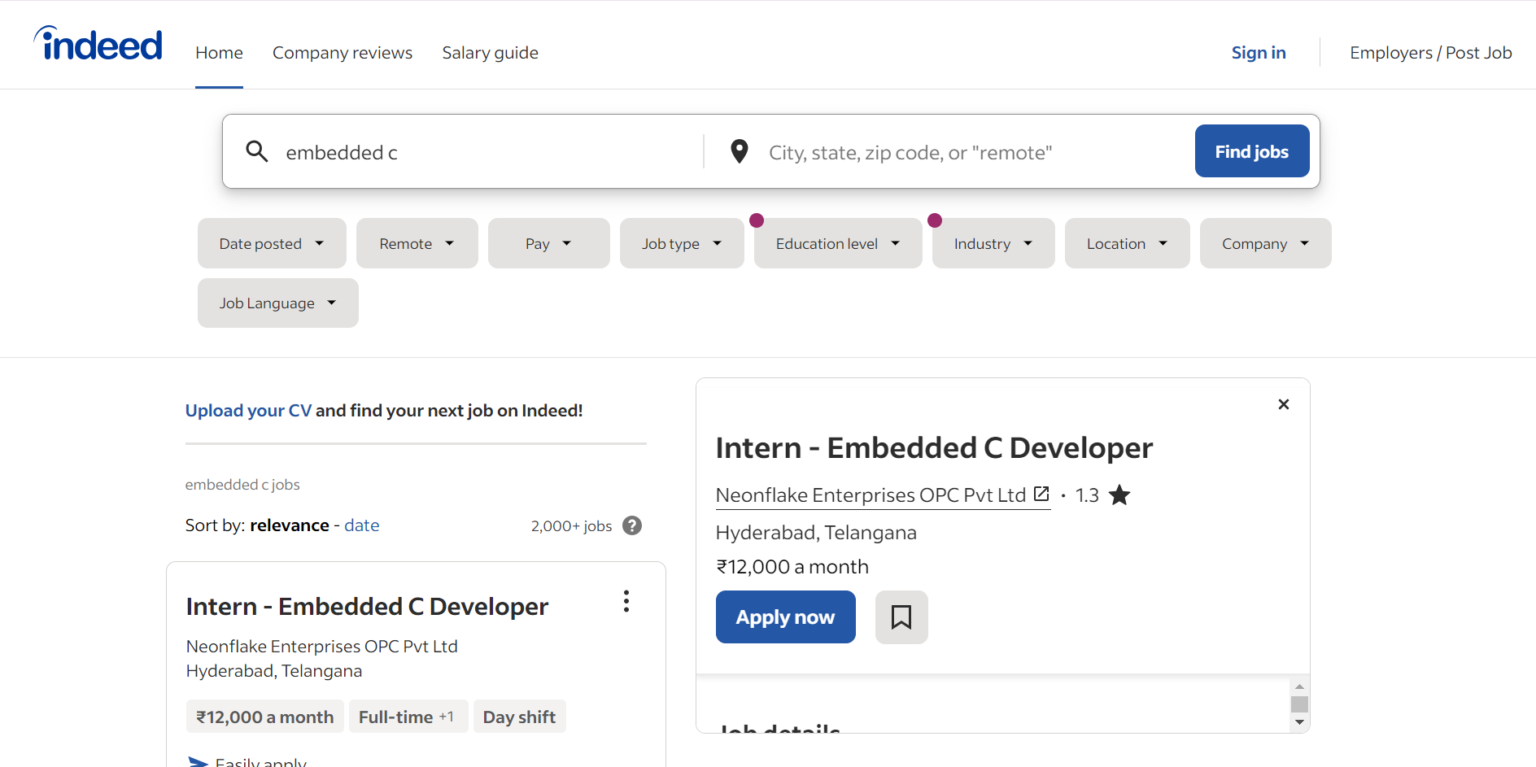Switch to the Company reviews tab
This screenshot has height=767, width=1536.
[342, 52]
